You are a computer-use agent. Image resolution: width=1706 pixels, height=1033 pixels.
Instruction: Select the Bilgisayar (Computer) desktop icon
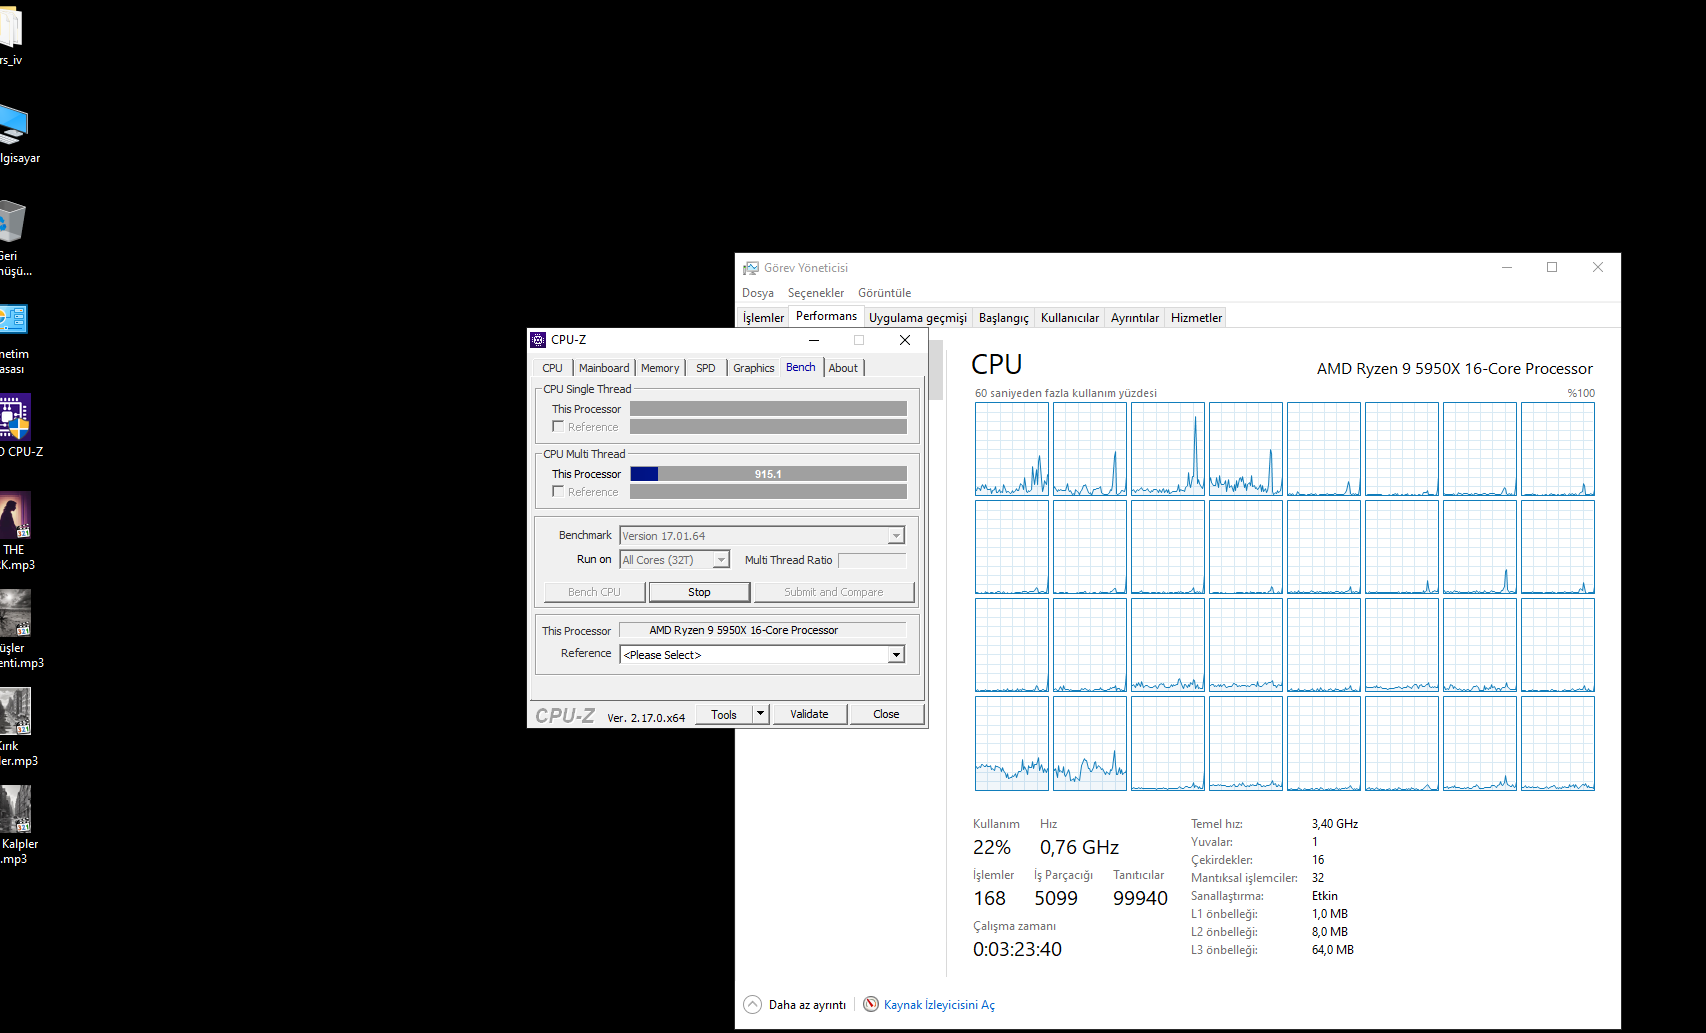pos(14,124)
